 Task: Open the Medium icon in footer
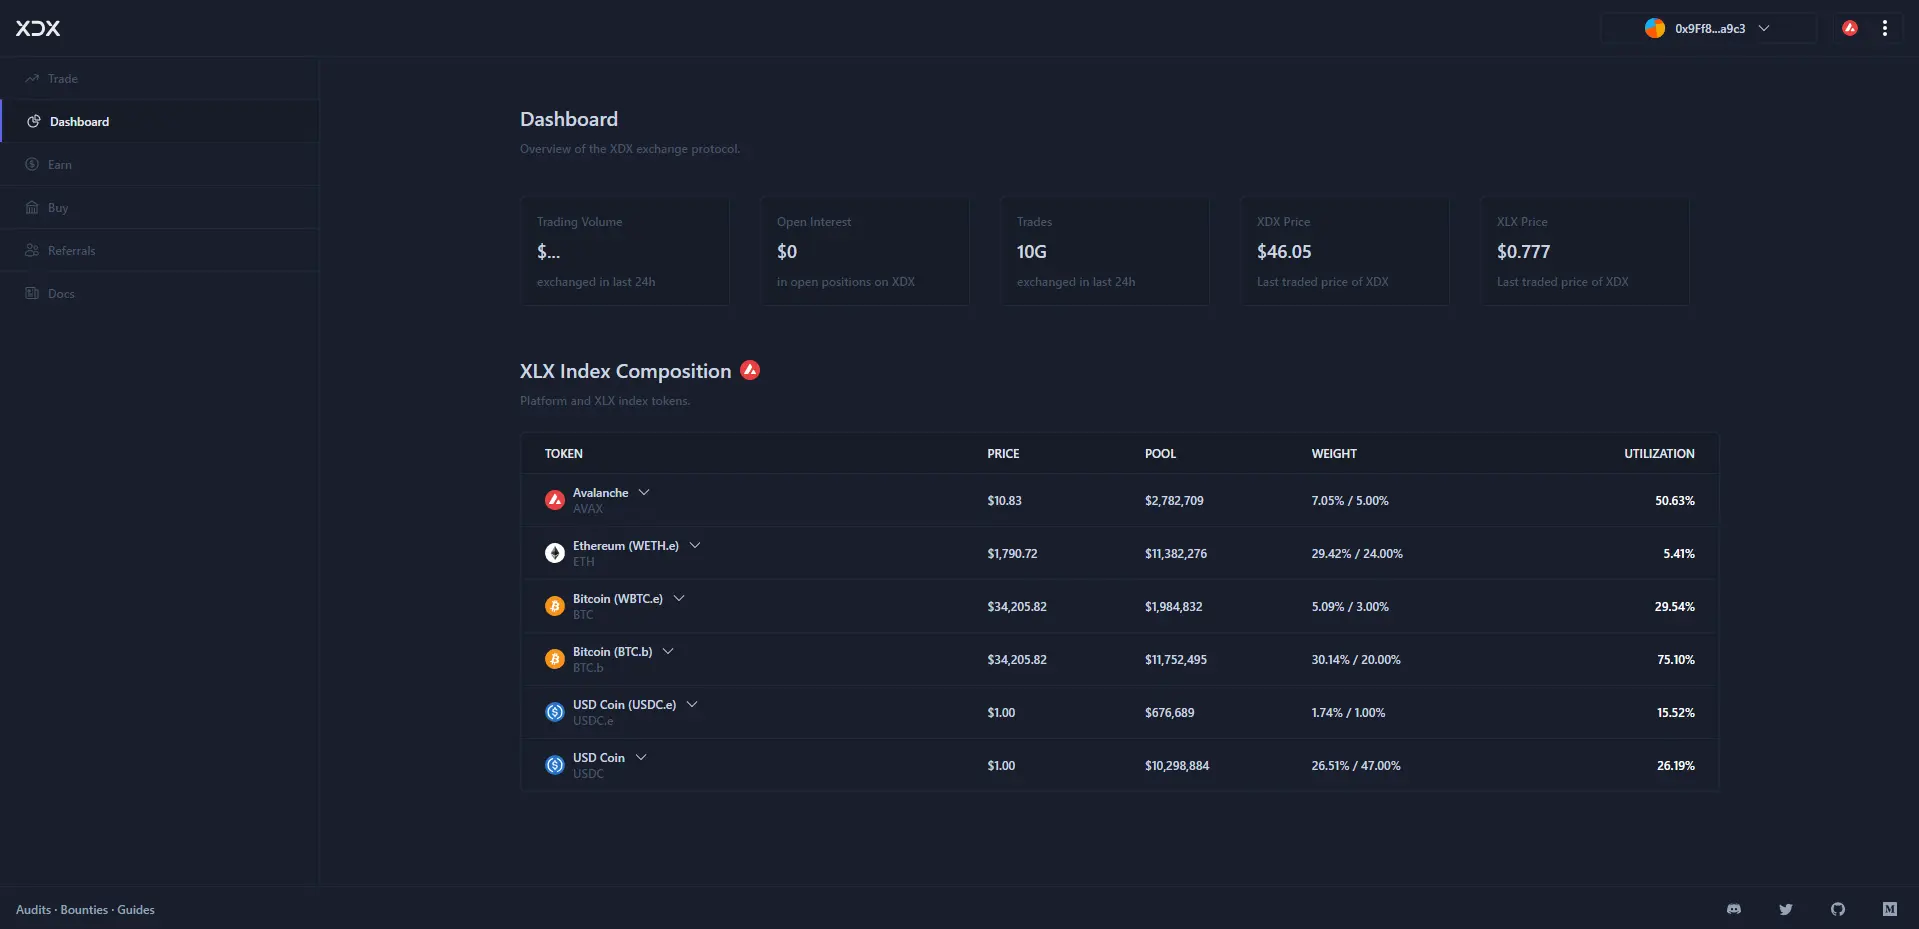pyautogui.click(x=1890, y=909)
